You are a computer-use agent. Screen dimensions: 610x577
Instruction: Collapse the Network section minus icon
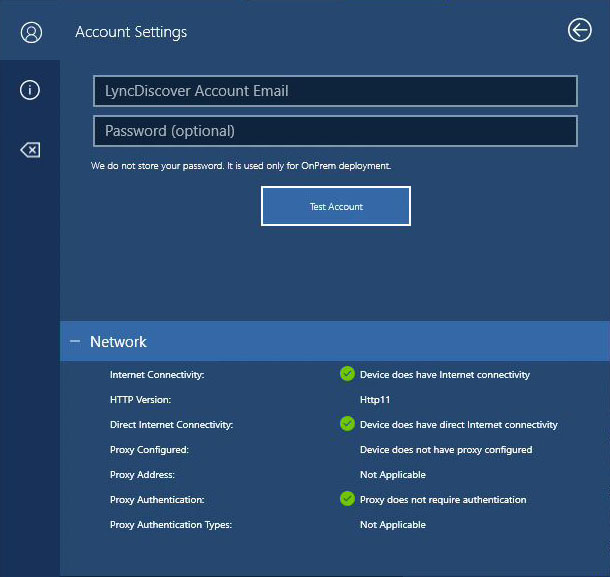click(x=75, y=341)
